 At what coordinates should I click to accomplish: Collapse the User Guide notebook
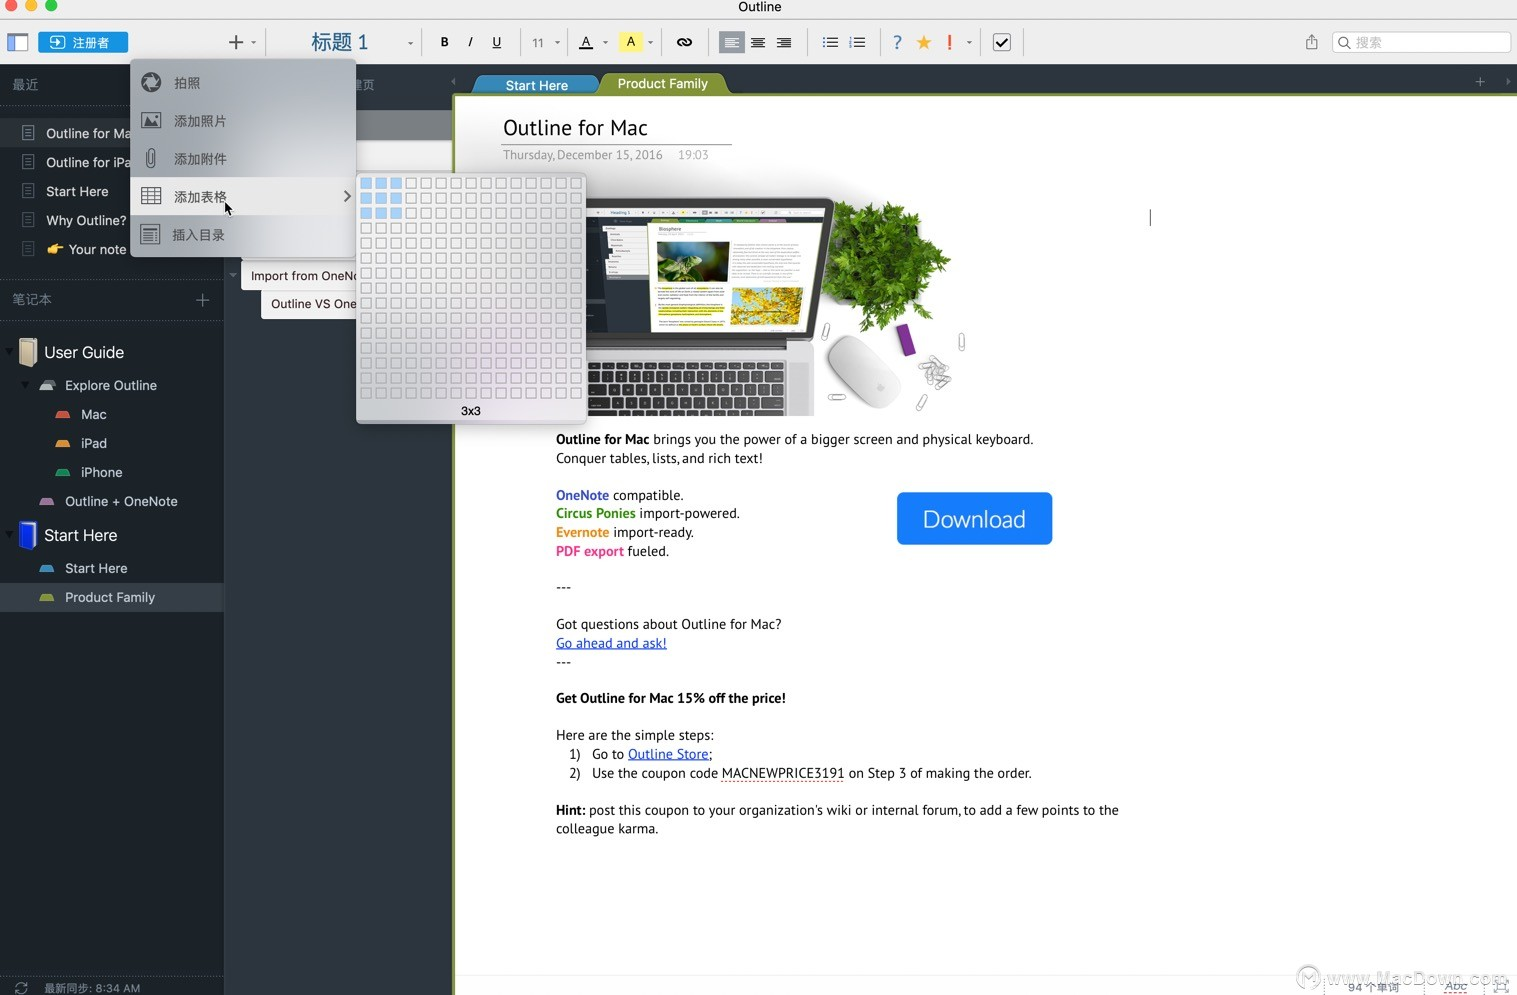pyautogui.click(x=10, y=352)
